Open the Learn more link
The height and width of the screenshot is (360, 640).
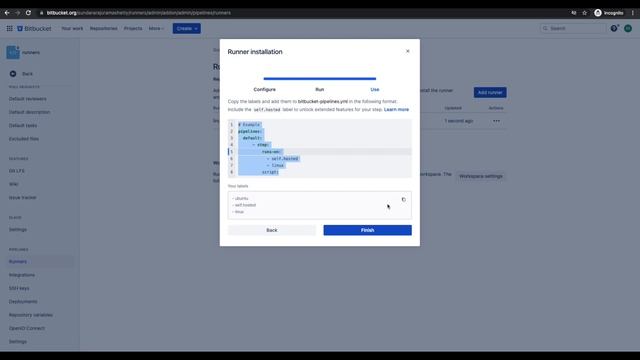[396, 109]
